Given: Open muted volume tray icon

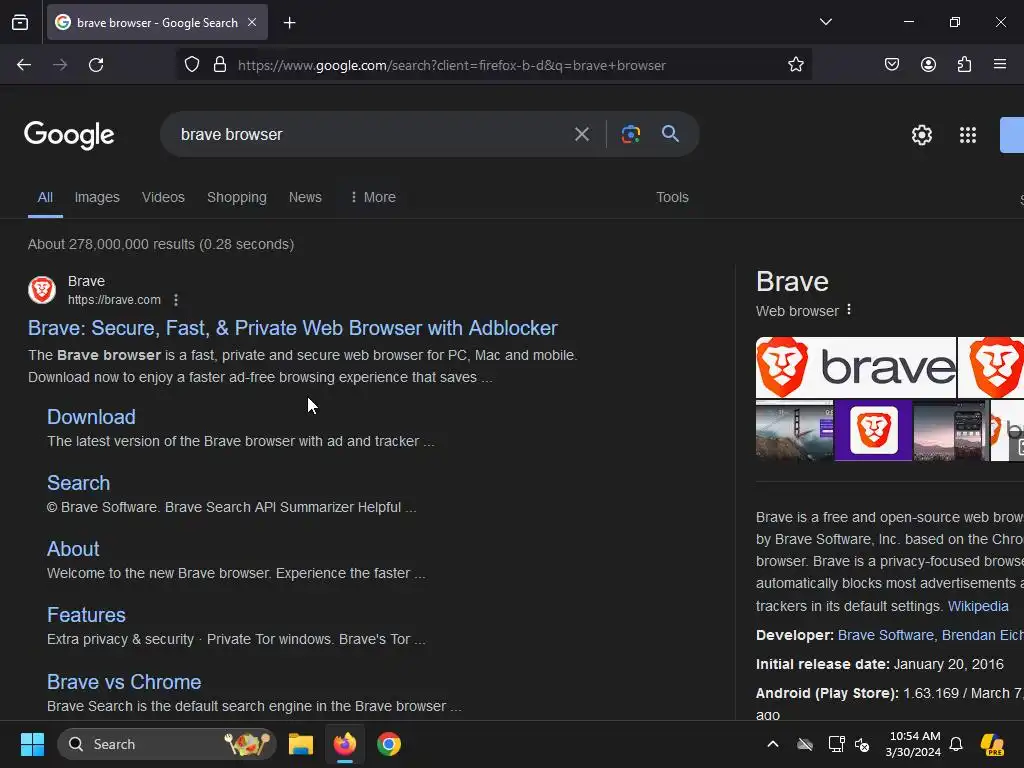Looking at the screenshot, I should (x=862, y=744).
